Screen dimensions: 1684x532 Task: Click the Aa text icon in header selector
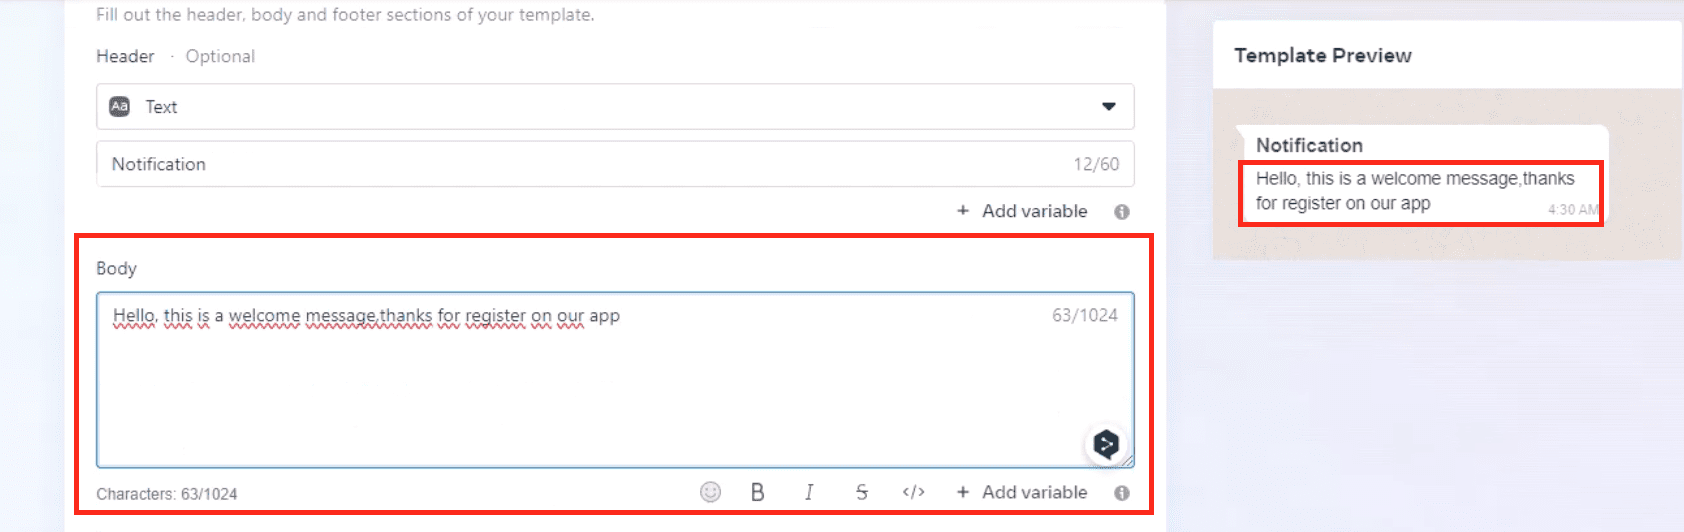[120, 107]
